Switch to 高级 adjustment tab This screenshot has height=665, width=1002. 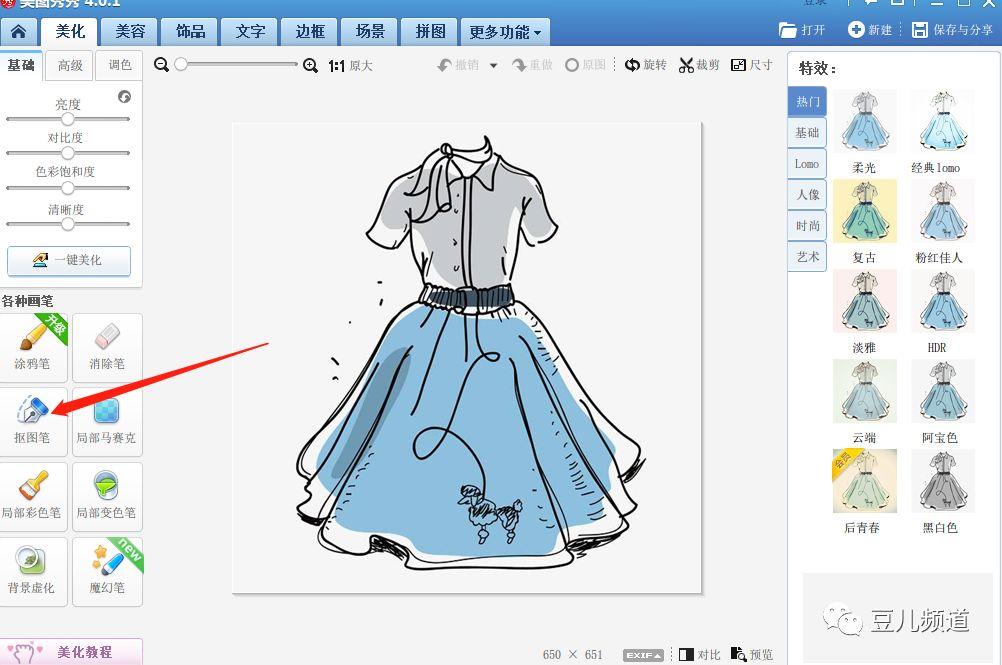click(x=70, y=65)
